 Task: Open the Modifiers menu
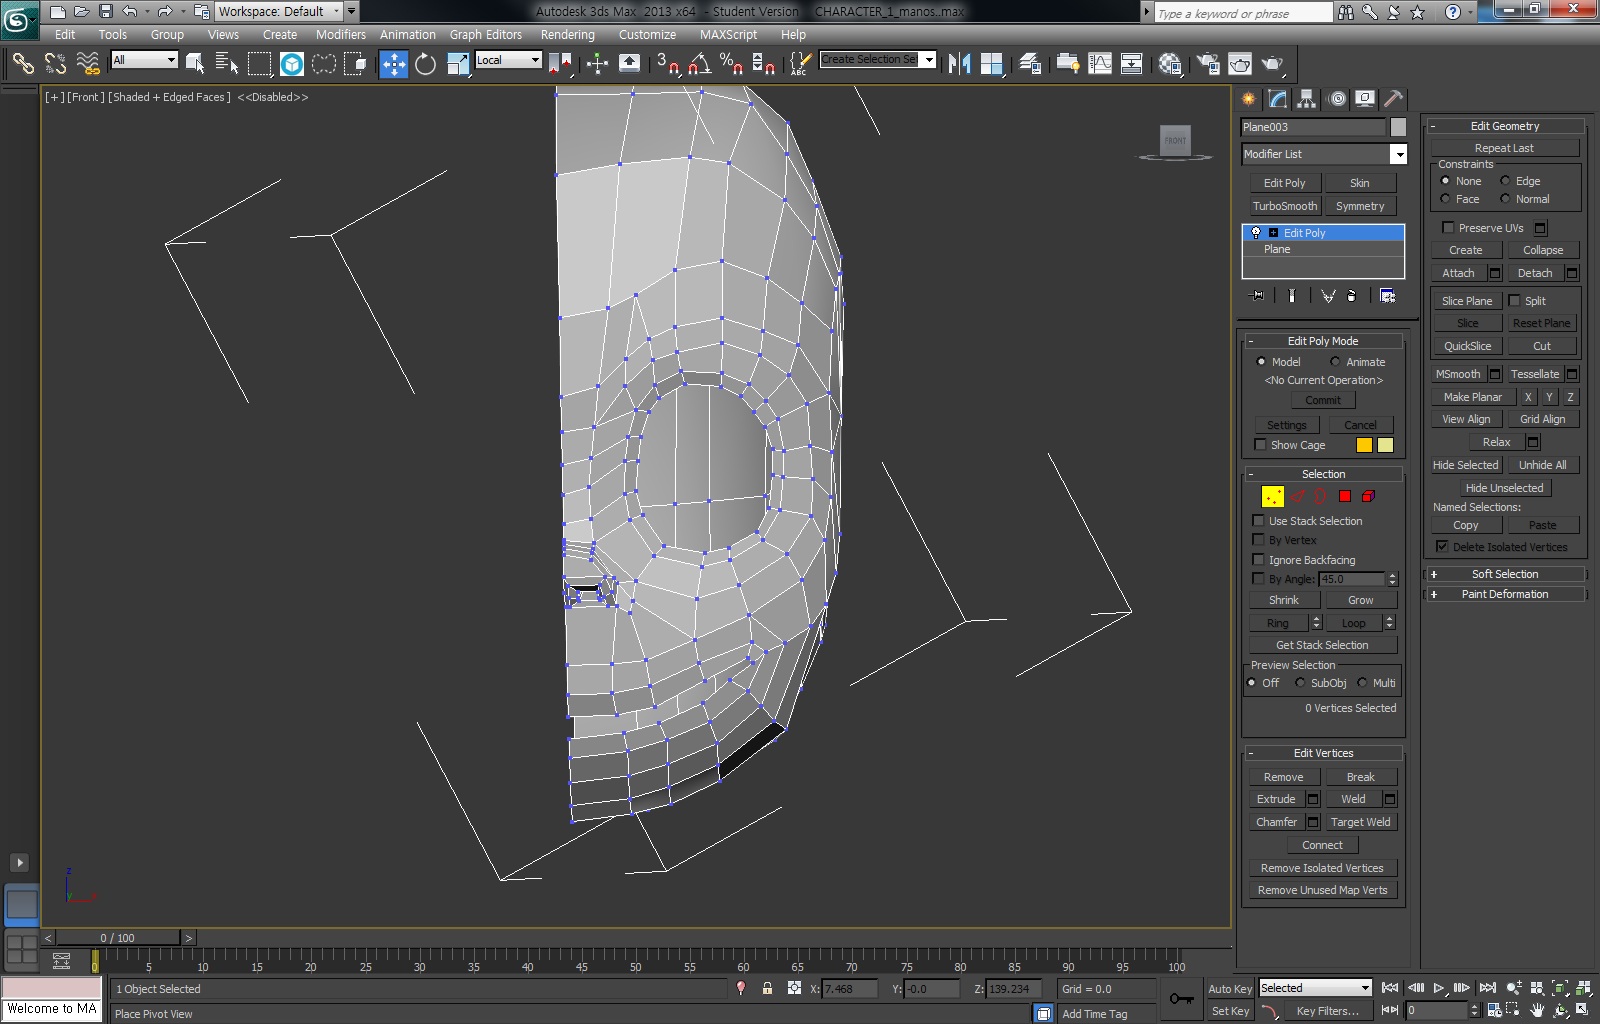(340, 34)
